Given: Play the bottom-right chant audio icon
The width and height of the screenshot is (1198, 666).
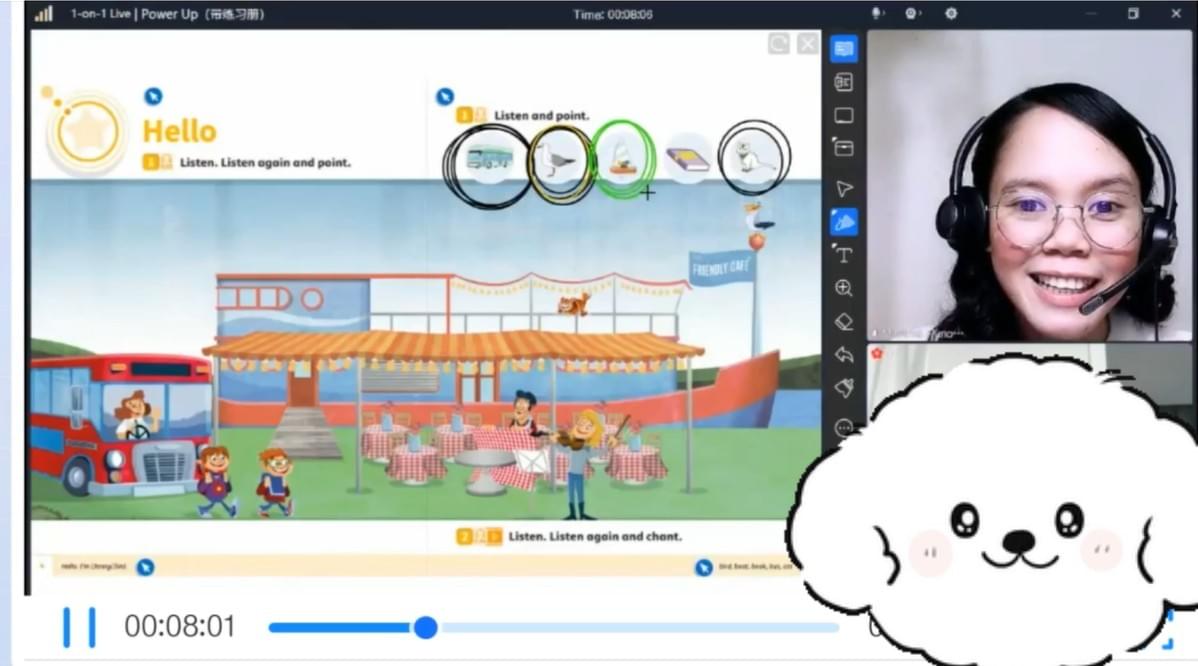Looking at the screenshot, I should click(x=704, y=567).
